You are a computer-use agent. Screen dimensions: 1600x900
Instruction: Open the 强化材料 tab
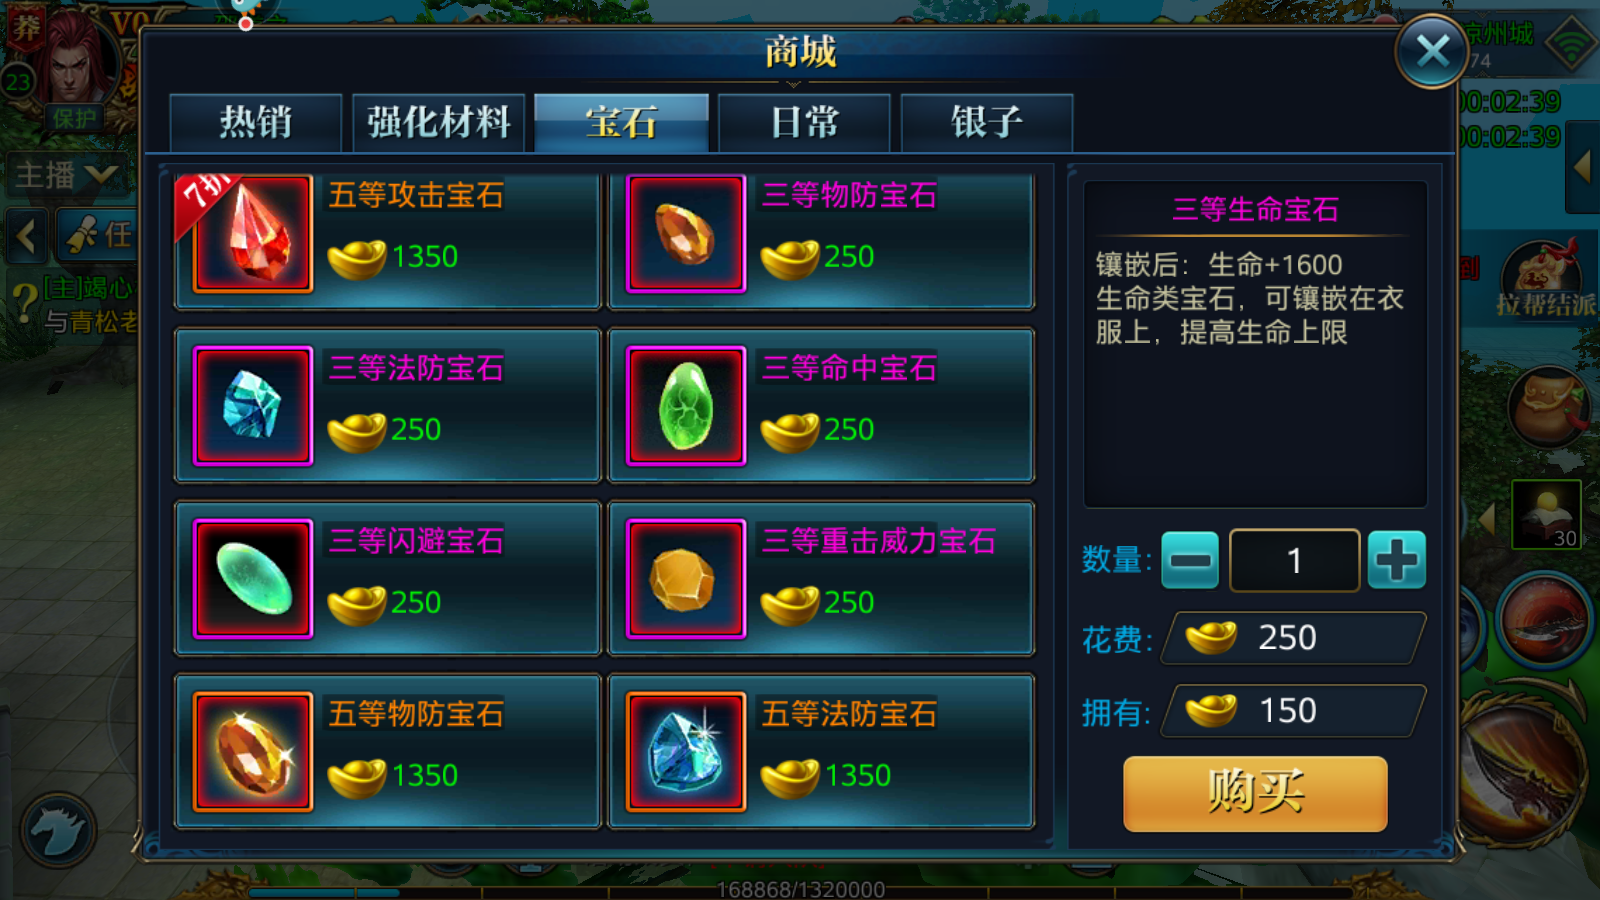[x=439, y=123]
